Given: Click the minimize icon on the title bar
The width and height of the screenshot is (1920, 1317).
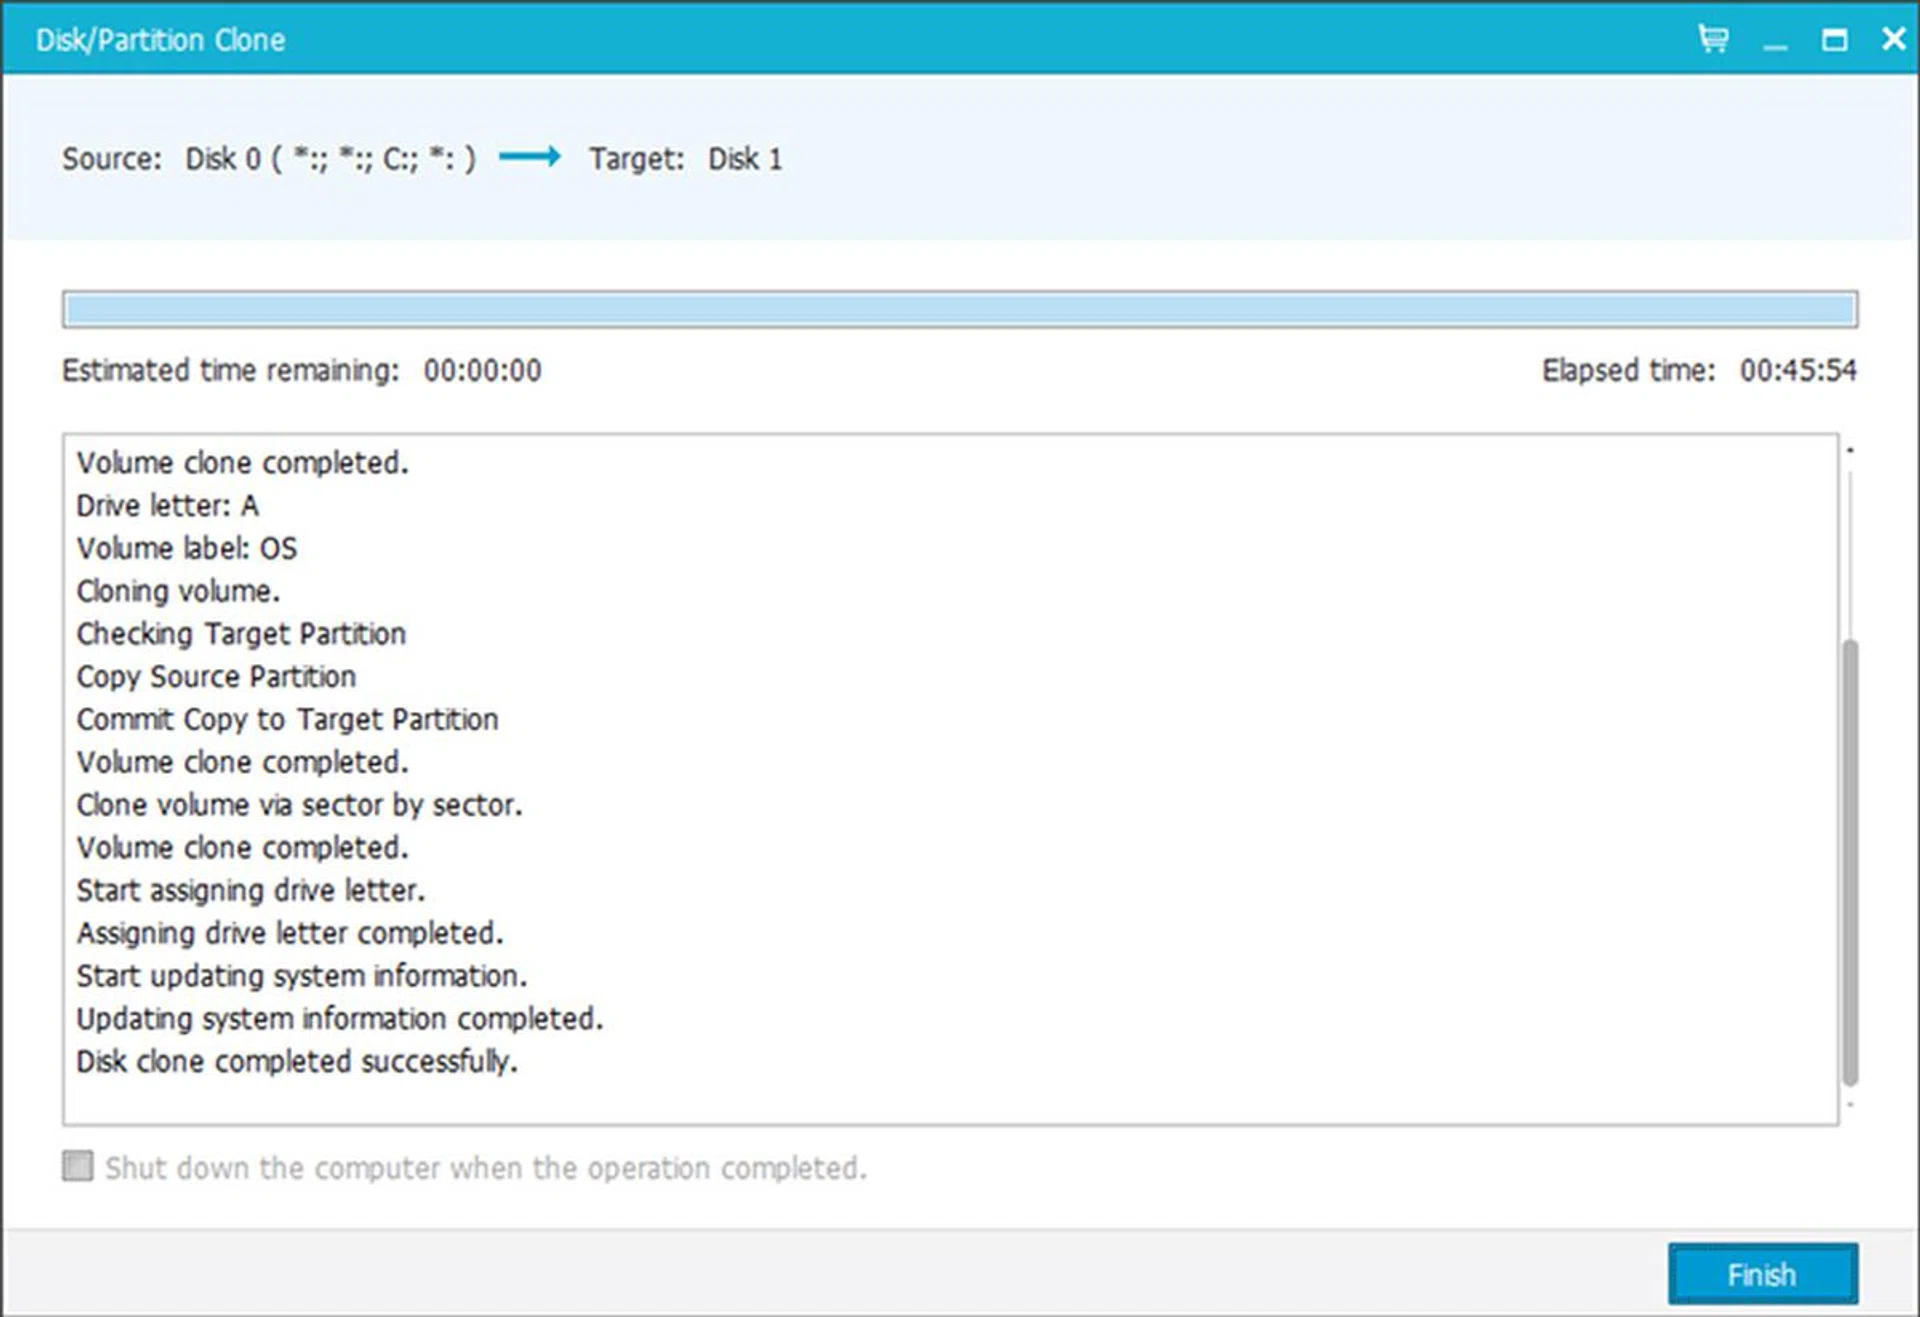Looking at the screenshot, I should pos(1774,45).
